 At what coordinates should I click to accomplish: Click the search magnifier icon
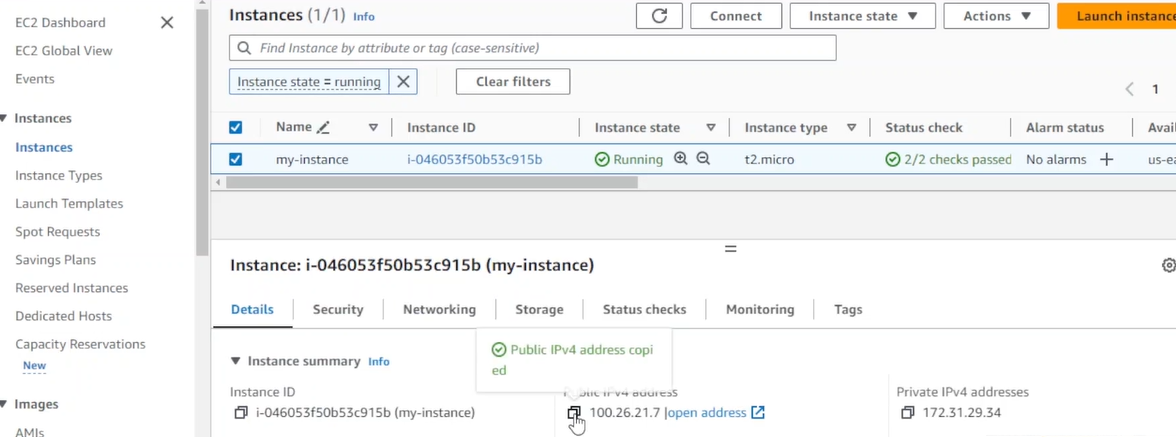tap(244, 48)
